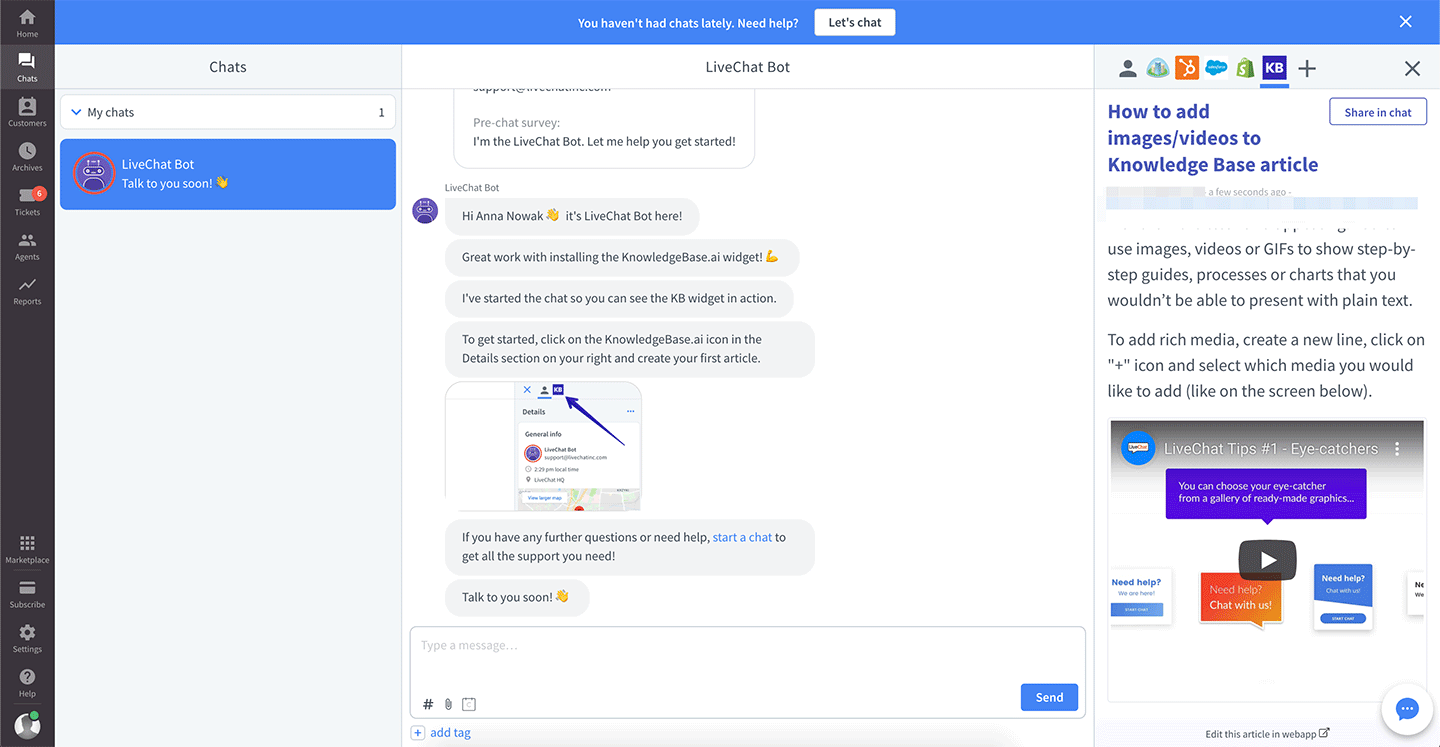This screenshot has height=747, width=1440.
Task: Open Agents in the sidebar
Action: click(x=27, y=246)
